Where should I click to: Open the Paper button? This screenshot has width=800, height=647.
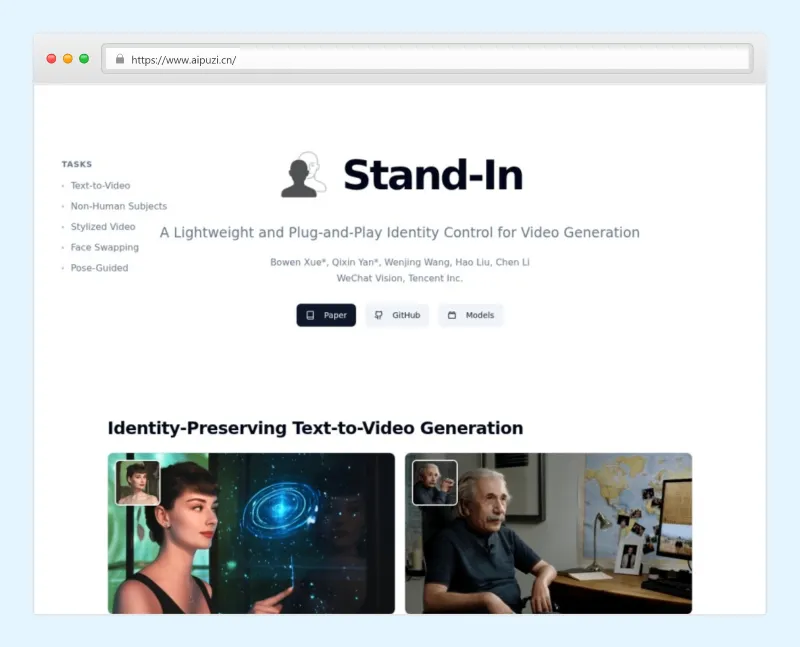coord(326,315)
